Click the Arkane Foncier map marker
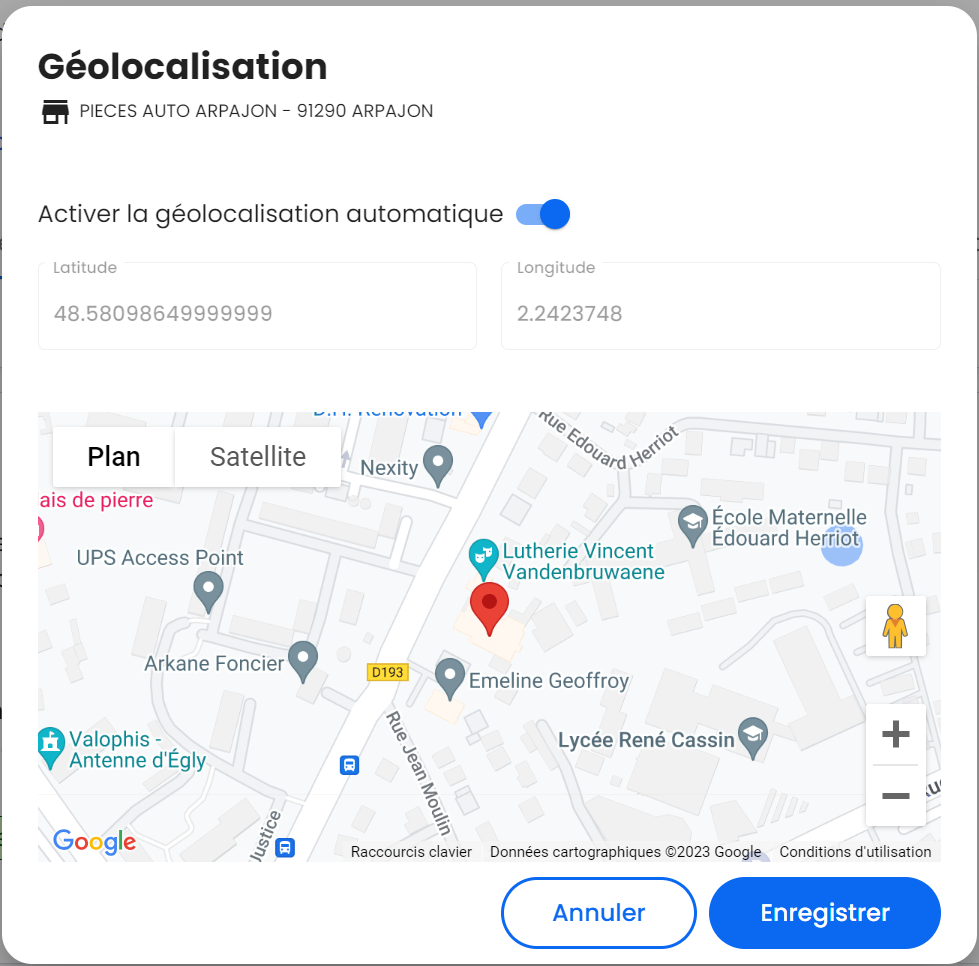The width and height of the screenshot is (979, 966). click(x=303, y=662)
